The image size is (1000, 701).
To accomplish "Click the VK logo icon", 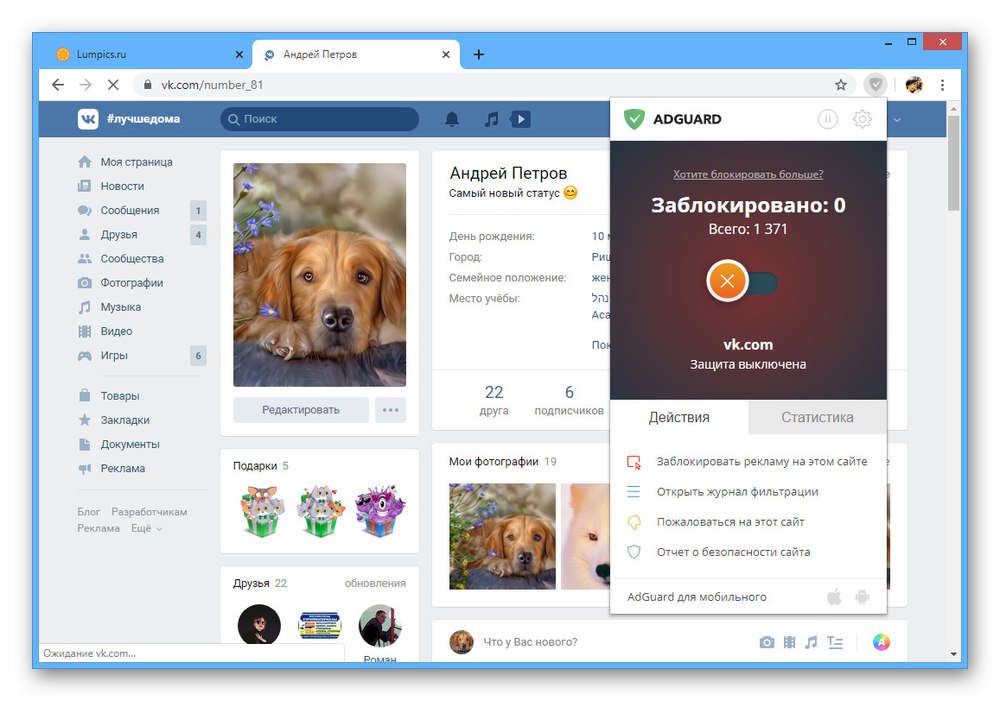I will [88, 119].
